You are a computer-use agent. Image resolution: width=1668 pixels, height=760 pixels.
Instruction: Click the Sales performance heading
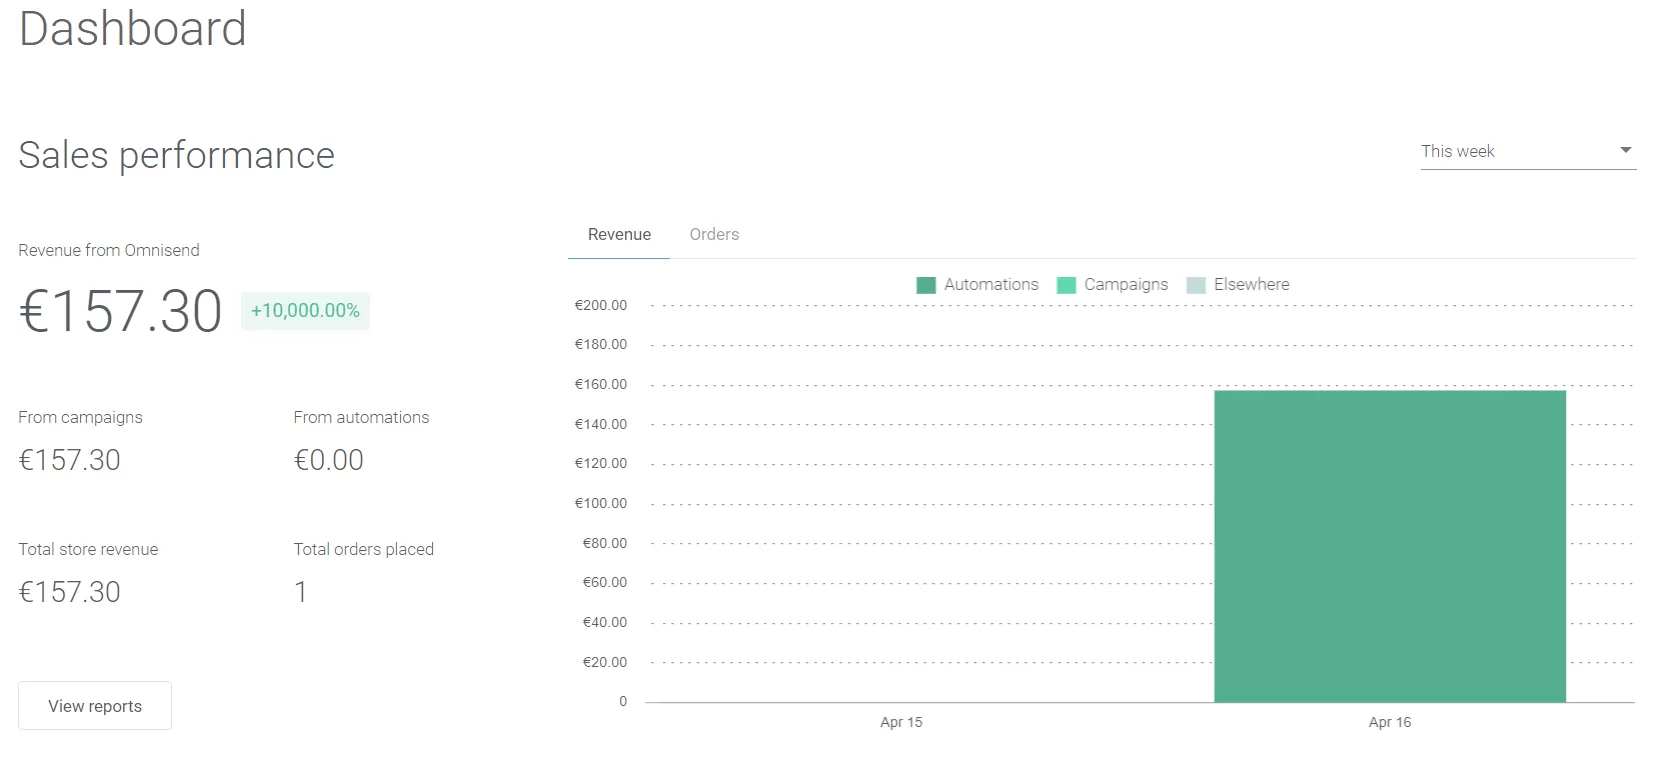(x=176, y=156)
